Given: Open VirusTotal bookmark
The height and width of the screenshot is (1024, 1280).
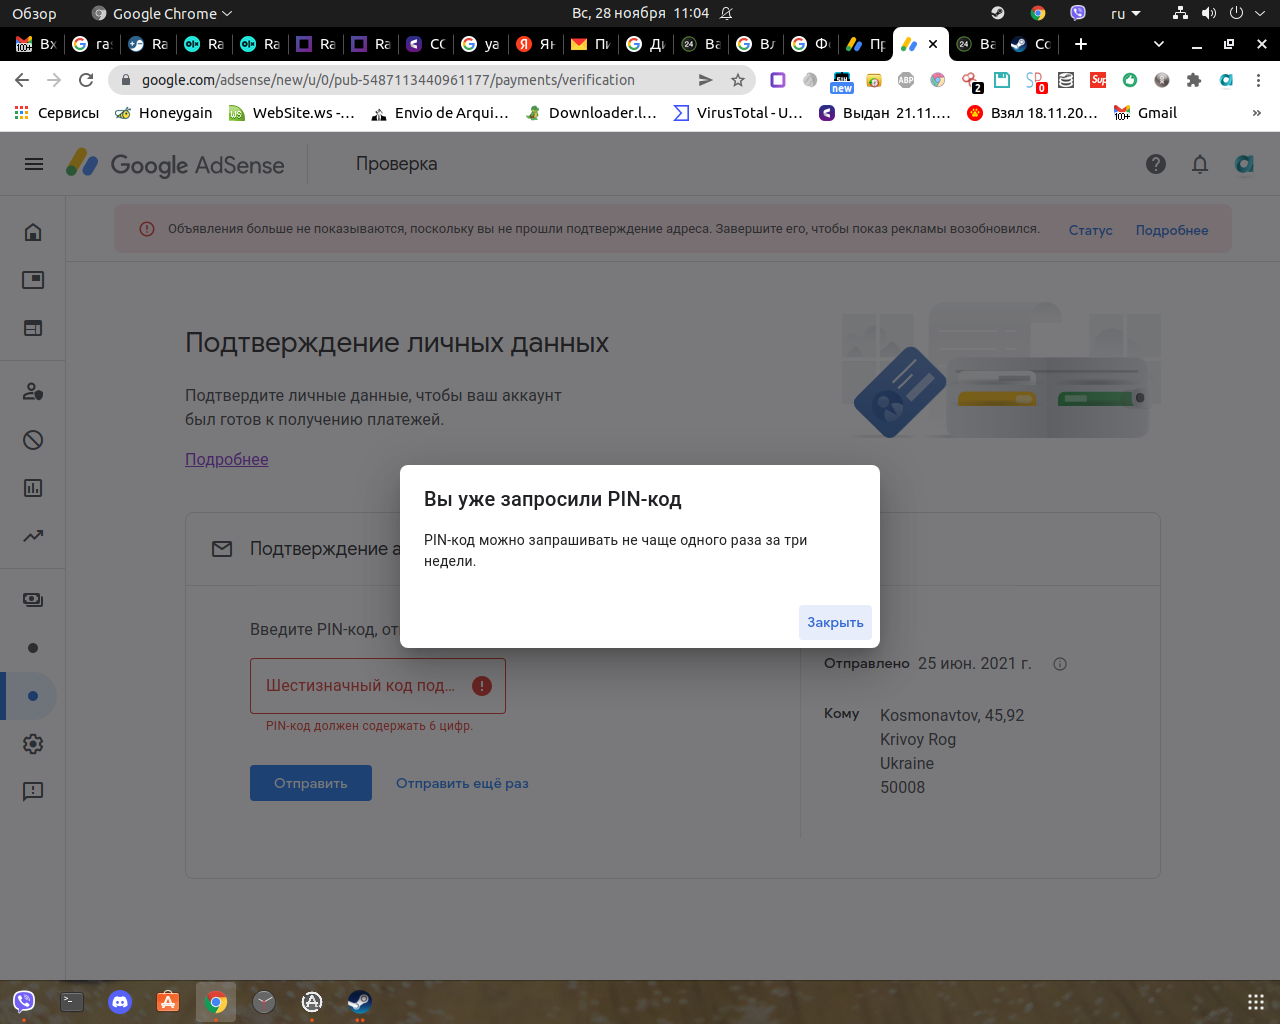Looking at the screenshot, I should (738, 113).
